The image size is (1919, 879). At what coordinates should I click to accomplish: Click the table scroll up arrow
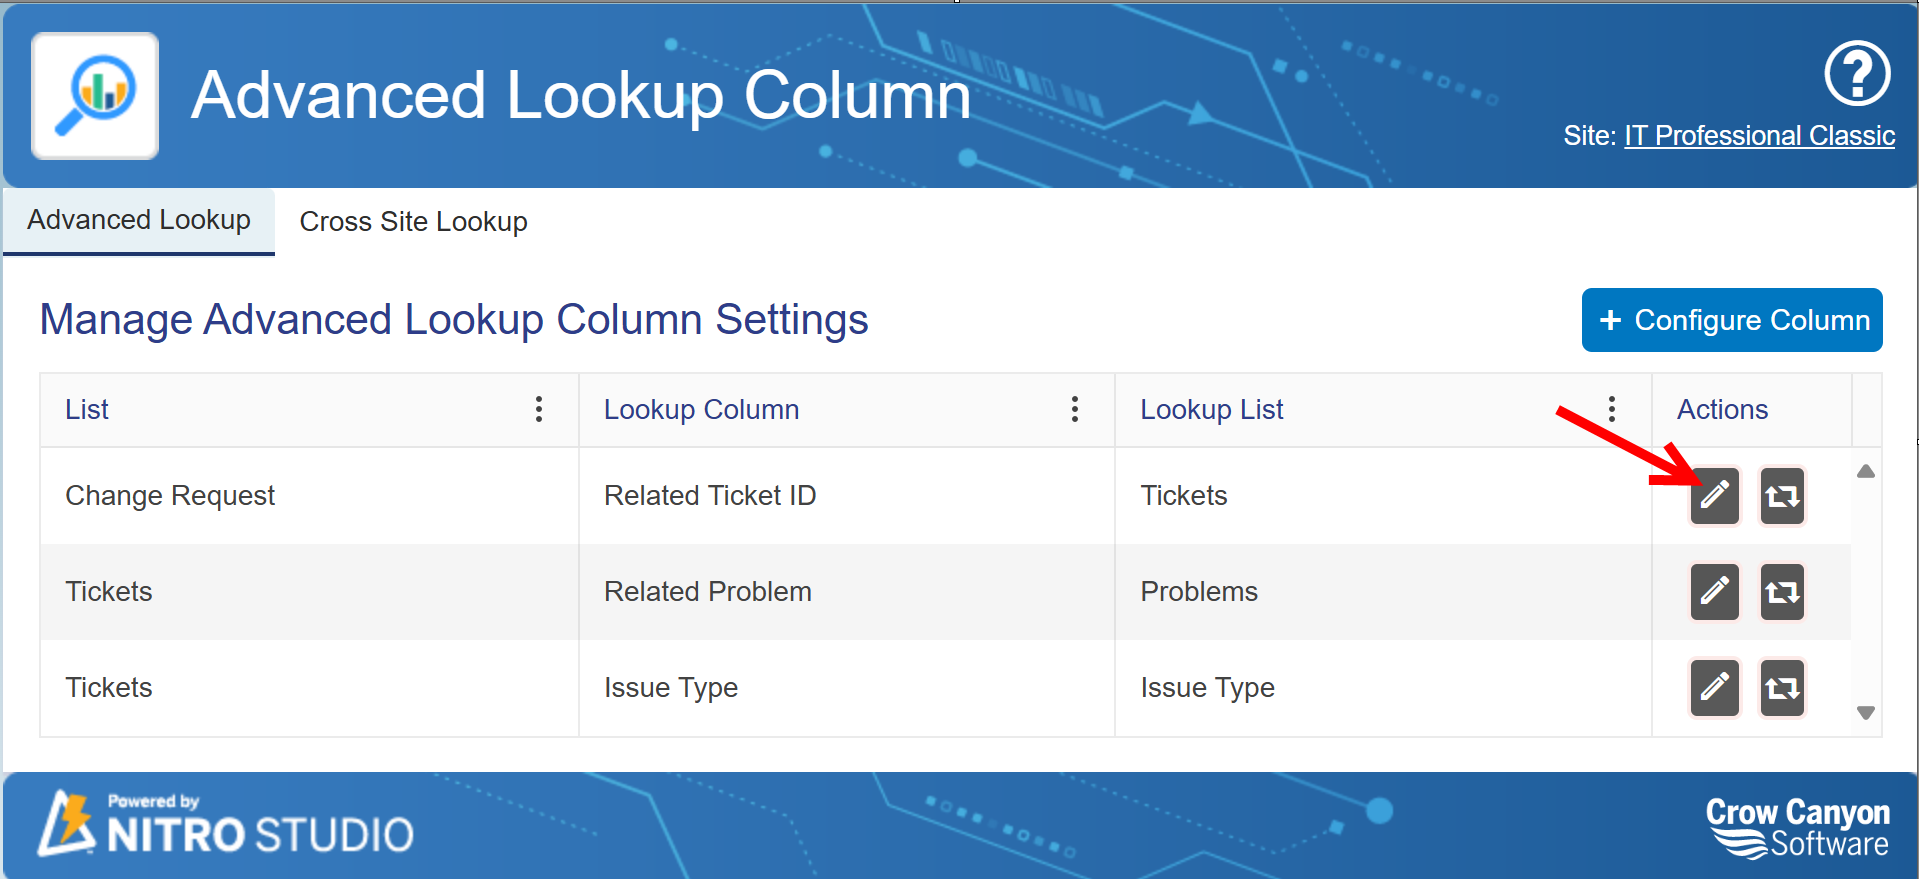click(1866, 471)
